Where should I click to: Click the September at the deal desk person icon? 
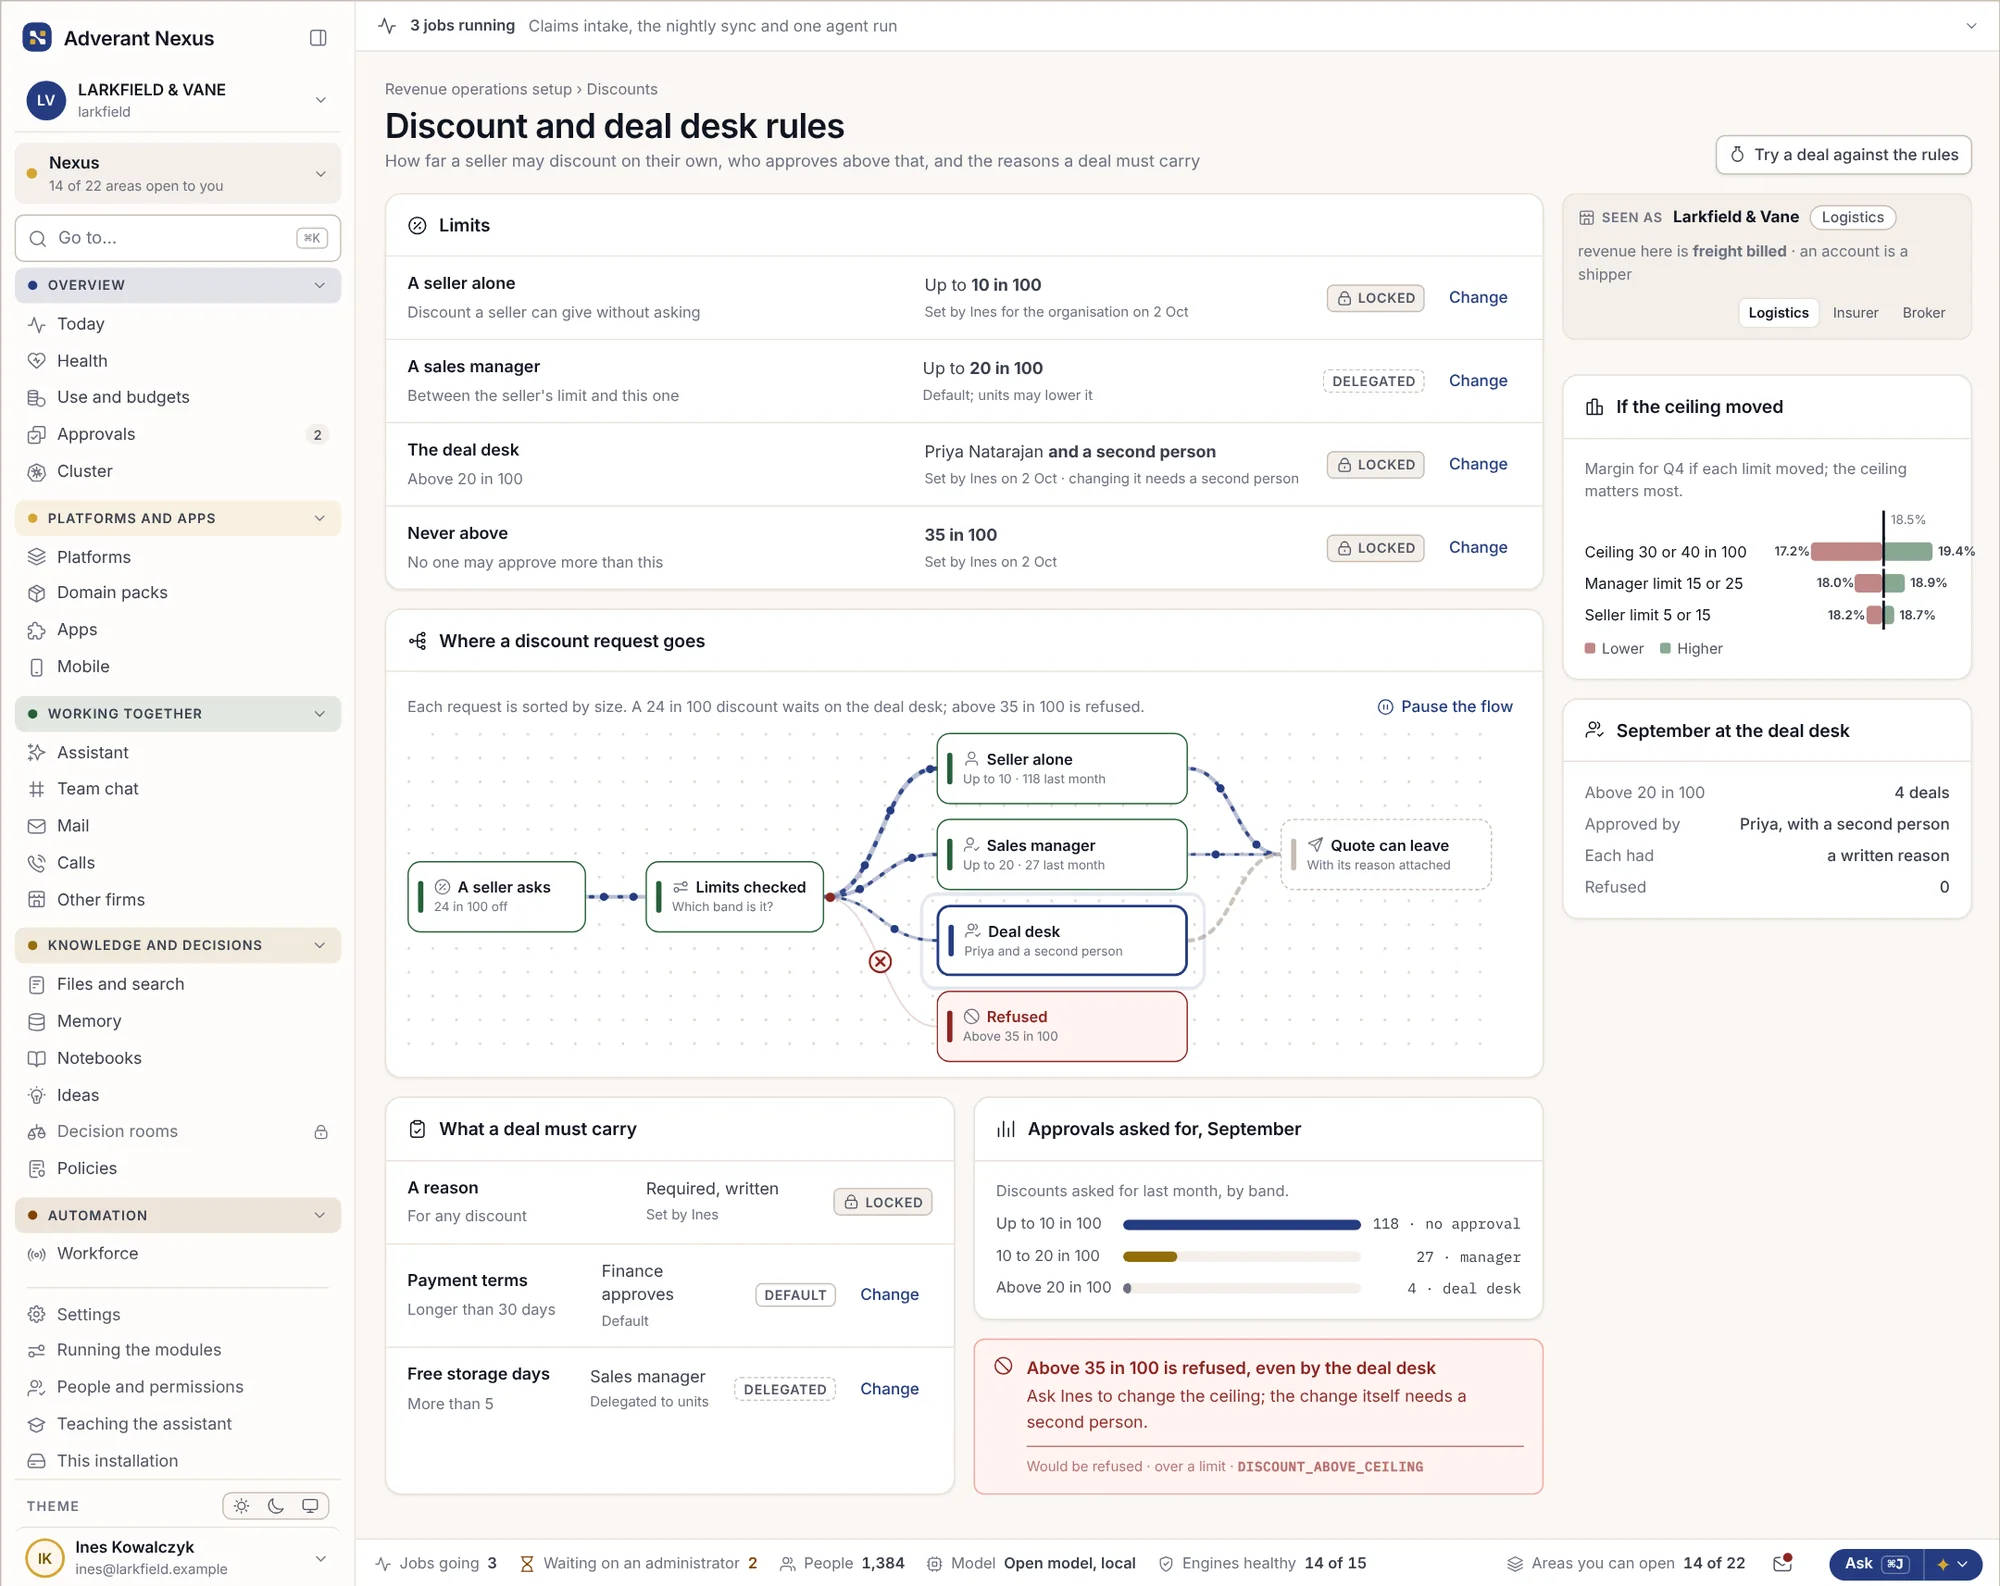pyautogui.click(x=1595, y=731)
